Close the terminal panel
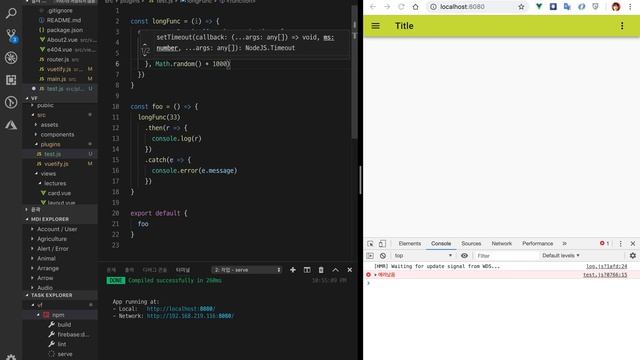The width and height of the screenshot is (640, 360). click(x=350, y=270)
